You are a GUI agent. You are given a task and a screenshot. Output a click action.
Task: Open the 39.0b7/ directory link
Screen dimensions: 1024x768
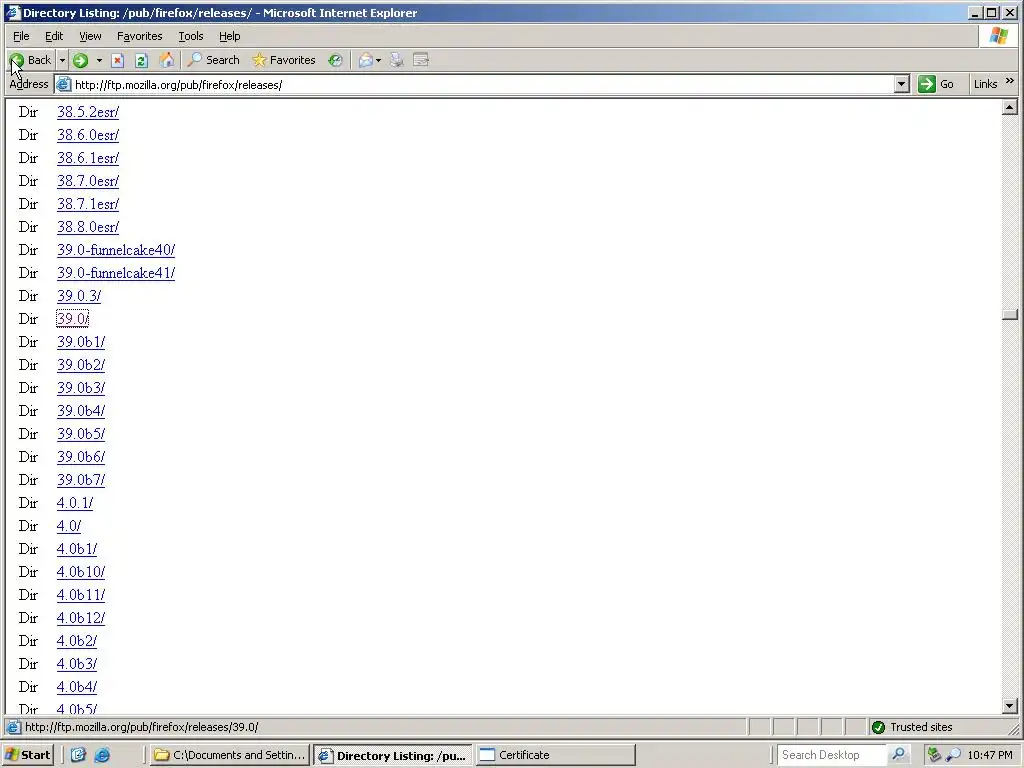[80, 480]
